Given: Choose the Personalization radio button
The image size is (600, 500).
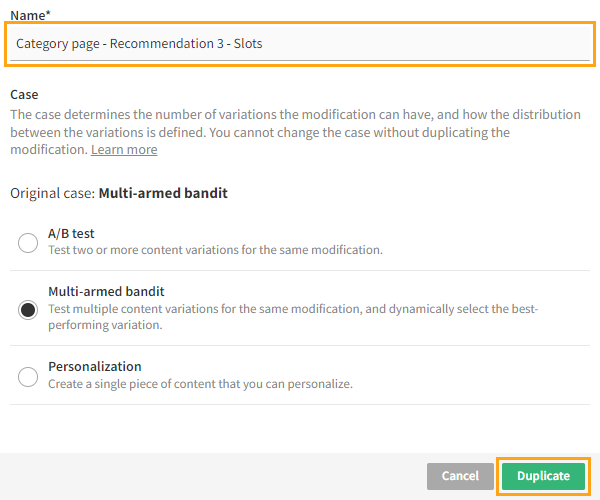Looking at the screenshot, I should coord(28,376).
